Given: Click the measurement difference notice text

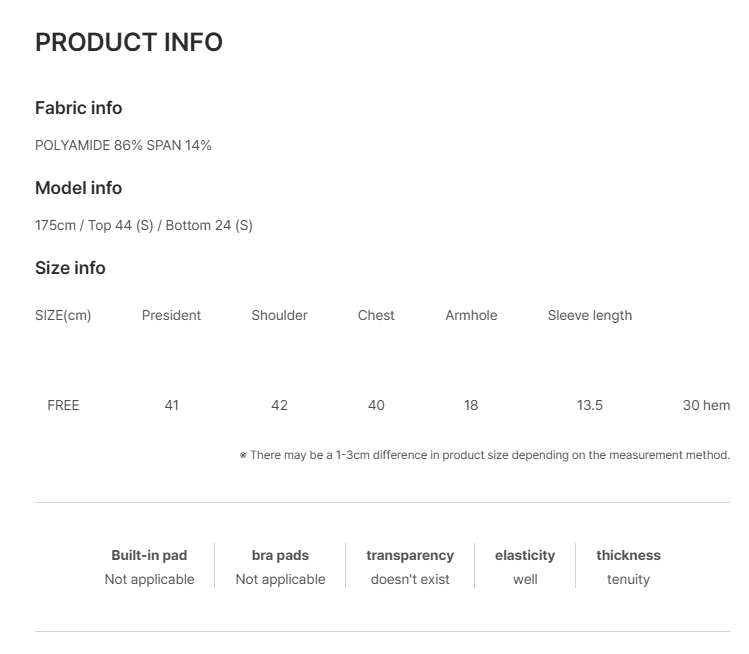Looking at the screenshot, I should 485,455.
